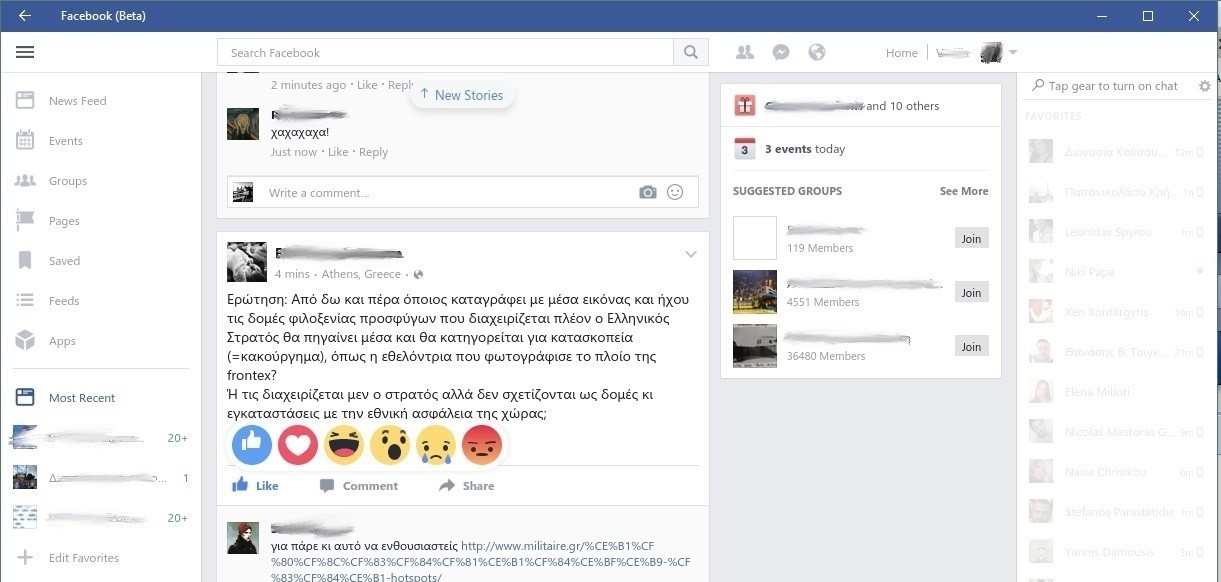Image resolution: width=1221 pixels, height=582 pixels.
Task: Like the χαχαχαχα comment
Action: coord(338,152)
